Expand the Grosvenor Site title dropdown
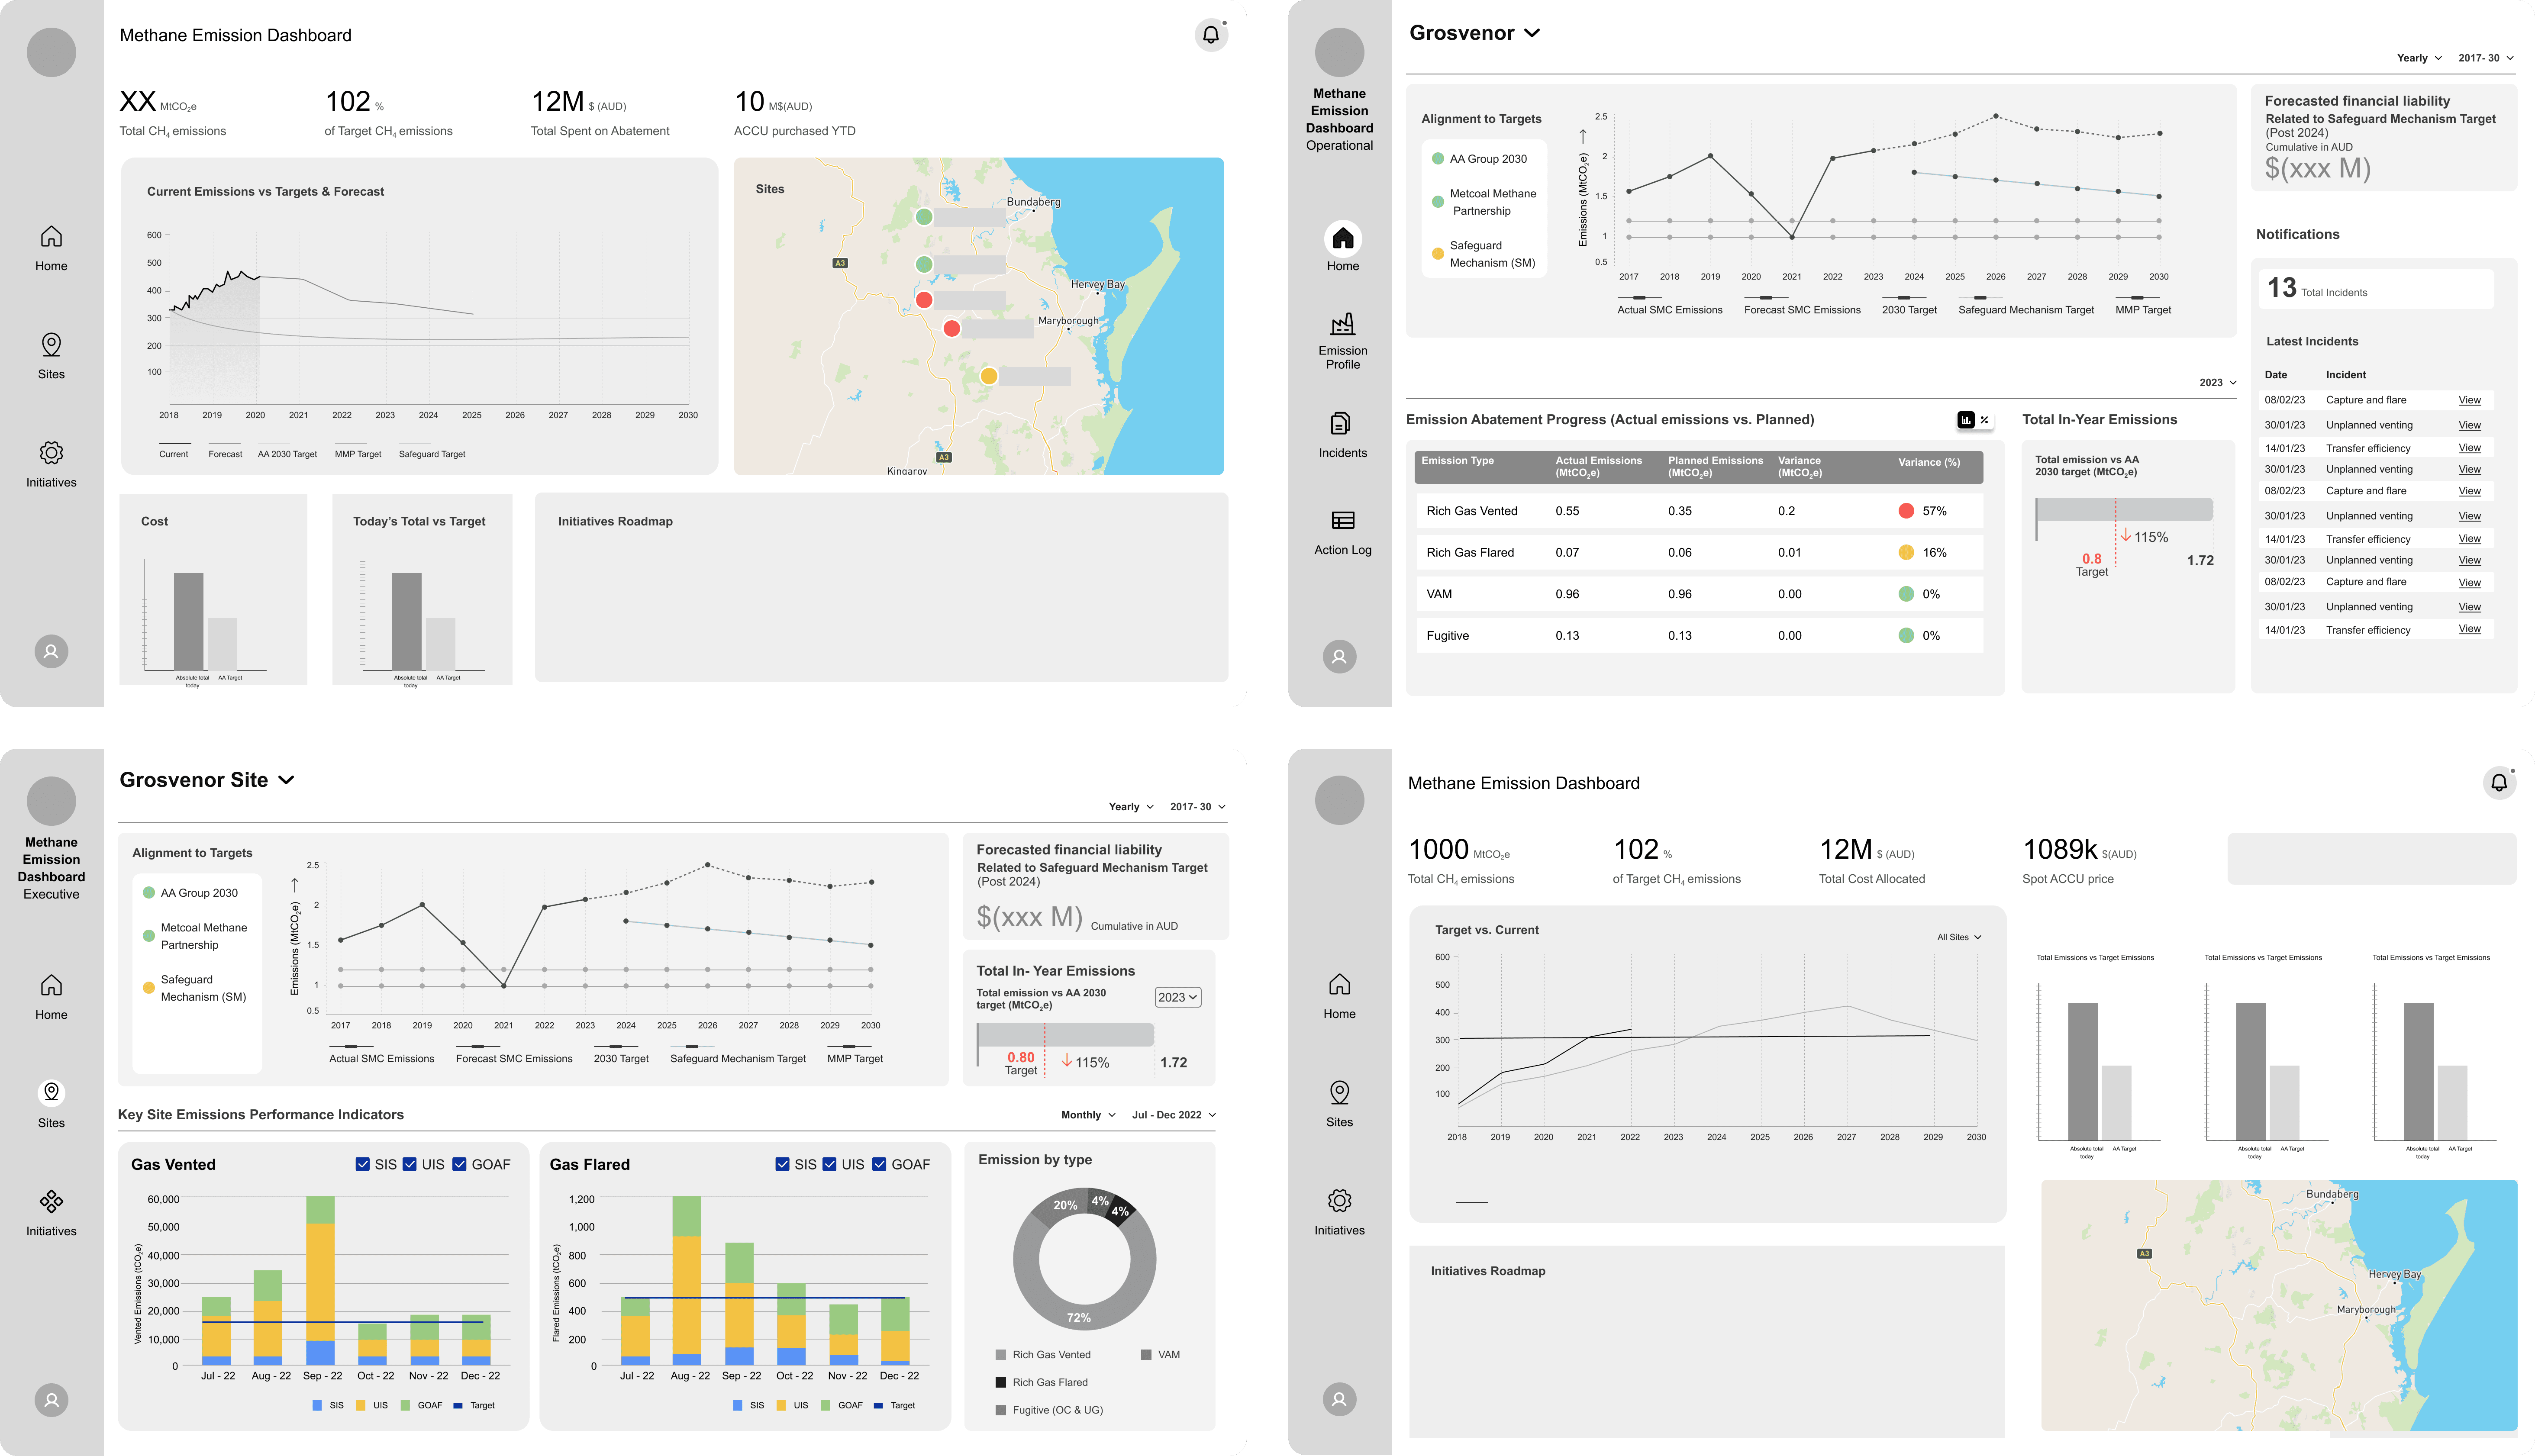This screenshot has height=1456, width=2535. point(287,780)
